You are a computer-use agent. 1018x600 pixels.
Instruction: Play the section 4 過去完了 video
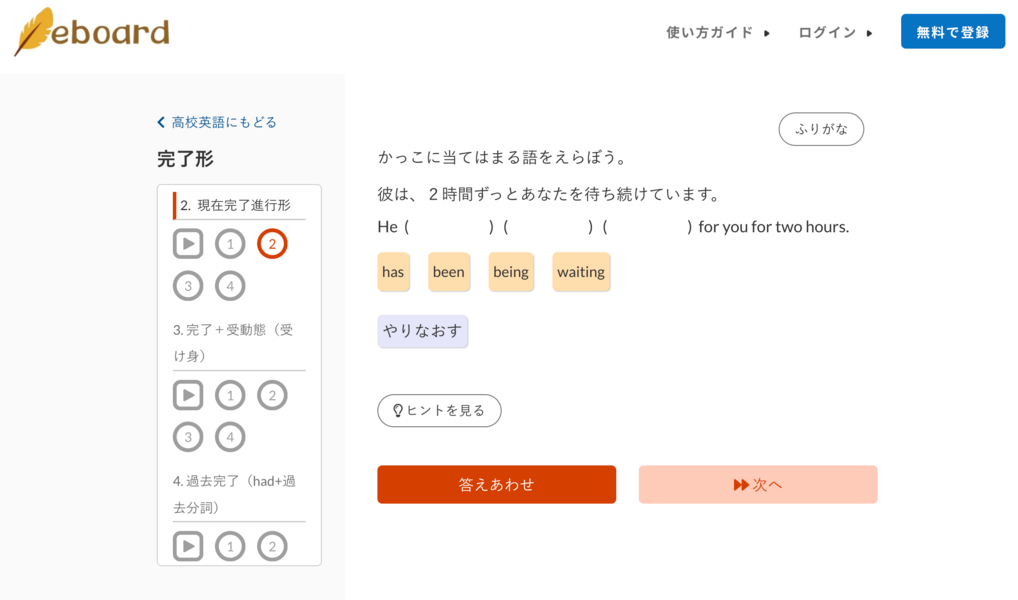188,546
